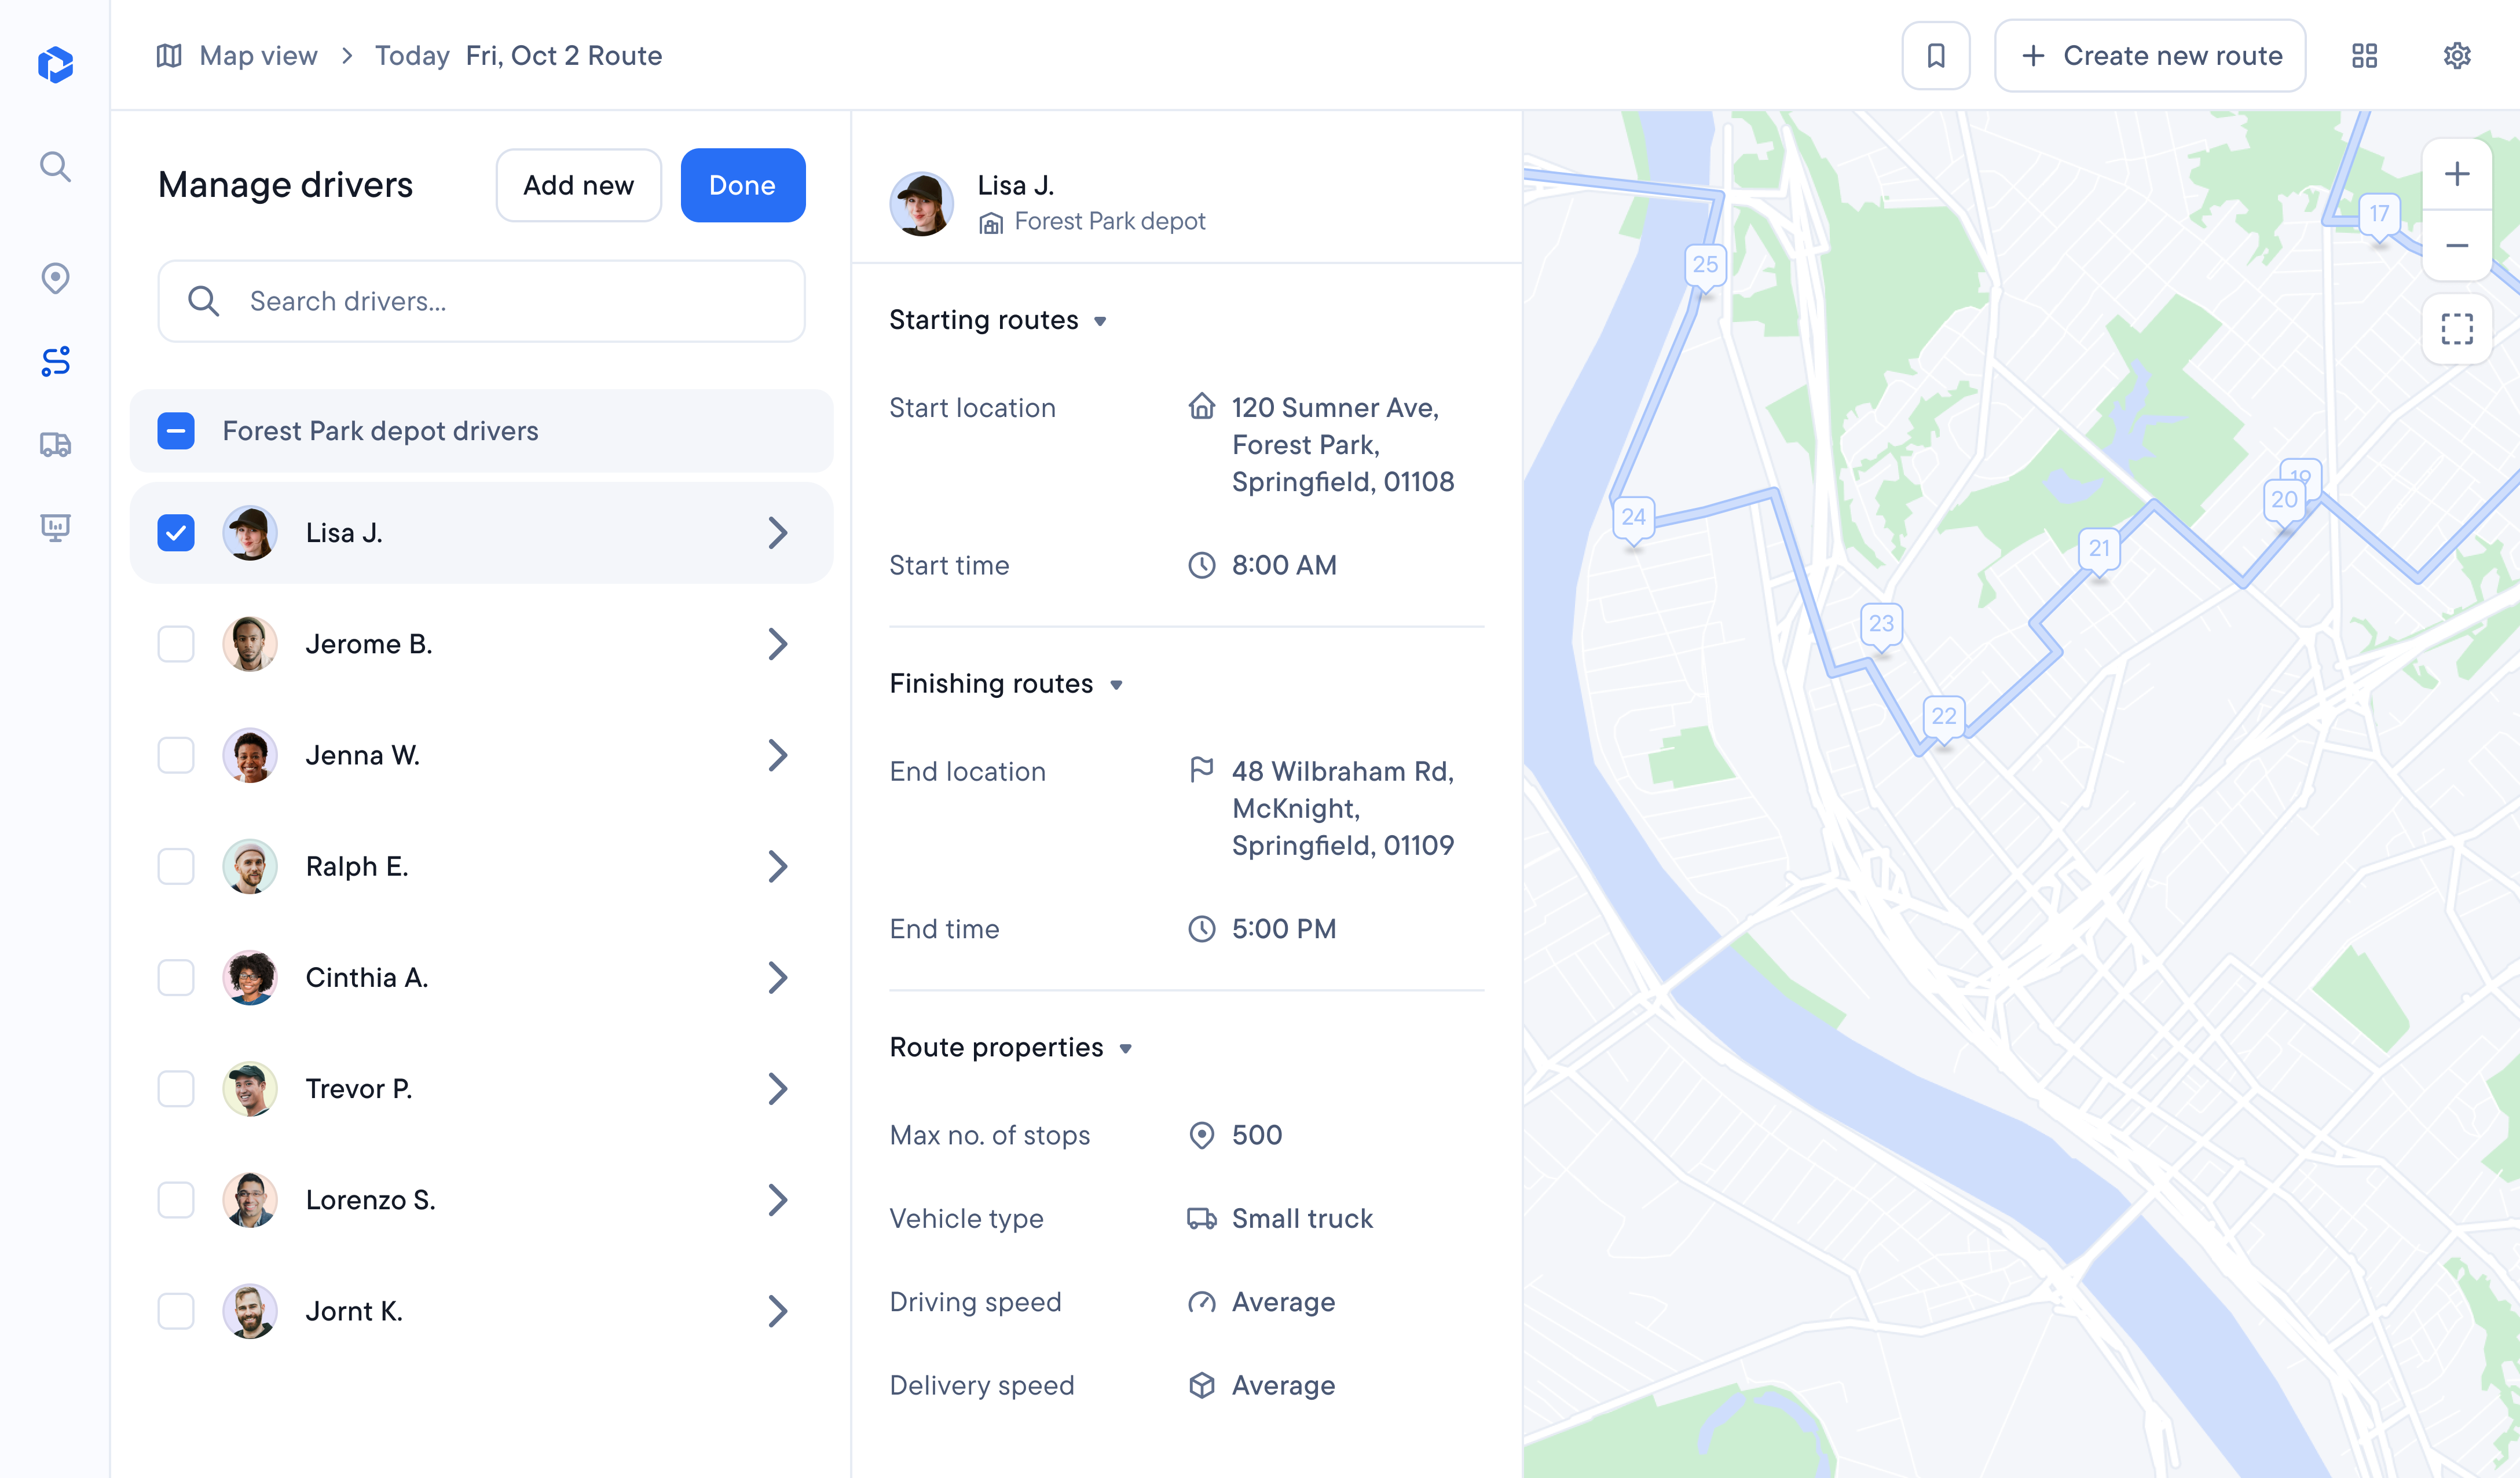Click Create new route button

click(x=2149, y=56)
